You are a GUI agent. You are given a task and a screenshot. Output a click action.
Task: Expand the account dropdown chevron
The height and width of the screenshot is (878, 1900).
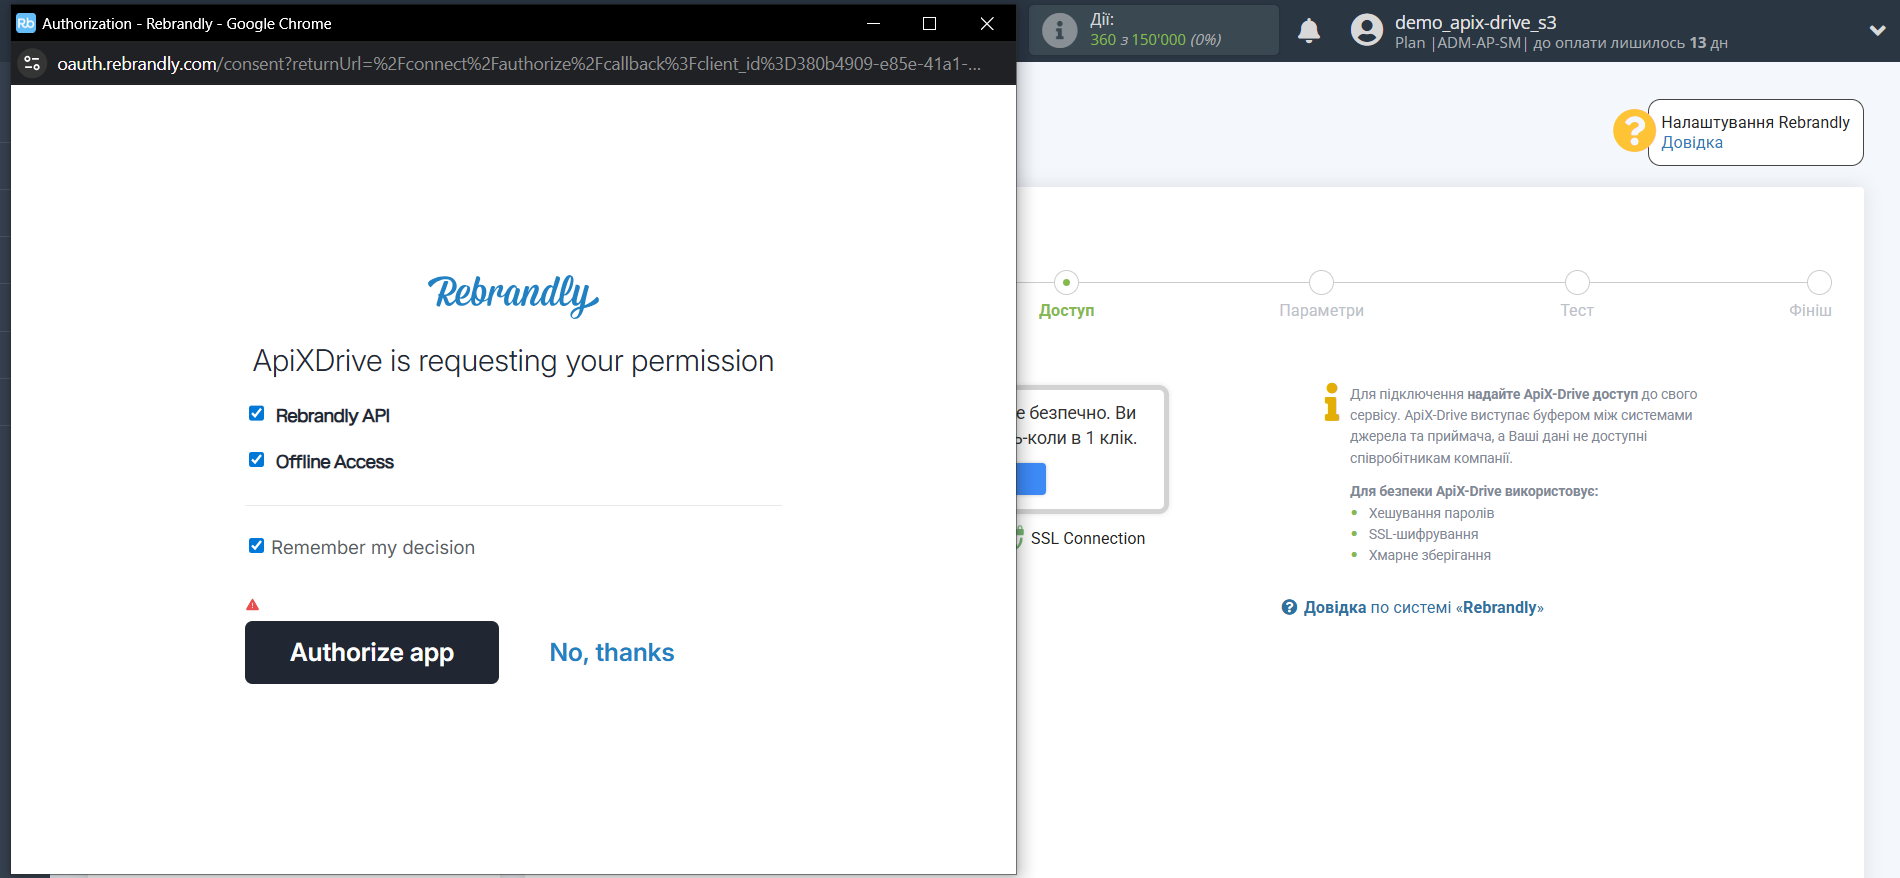point(1877,30)
